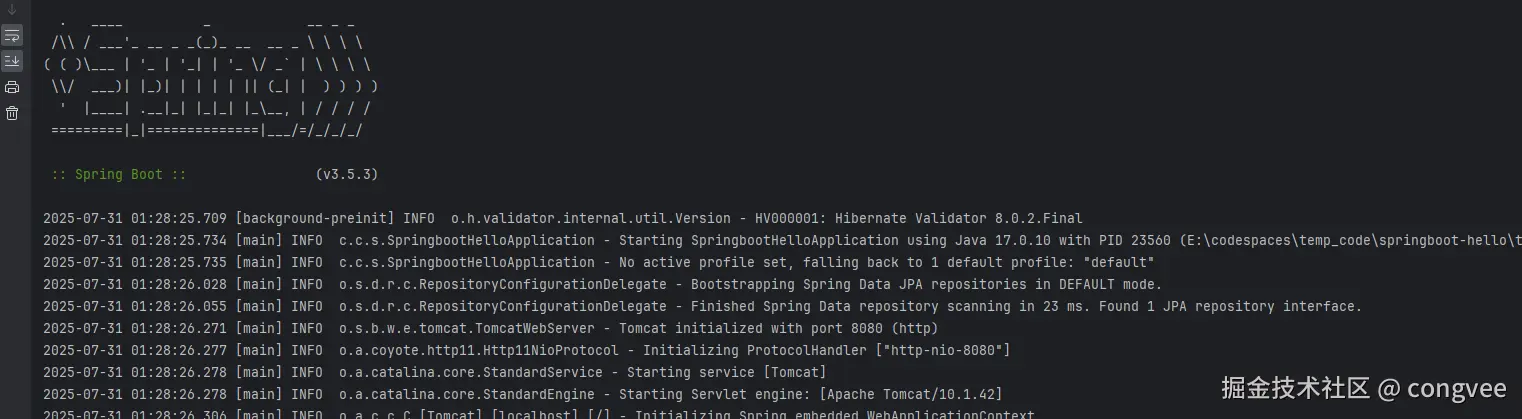Toggle the soft-wrap console icon
This screenshot has height=419, width=1522.
click(12, 35)
